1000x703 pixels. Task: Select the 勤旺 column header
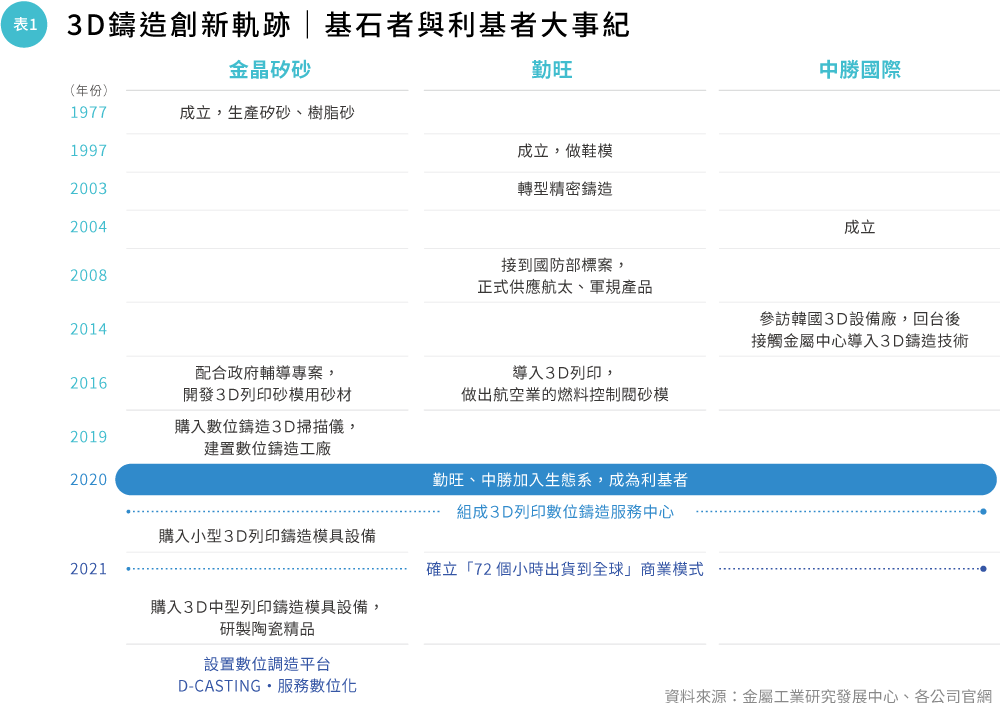point(552,70)
